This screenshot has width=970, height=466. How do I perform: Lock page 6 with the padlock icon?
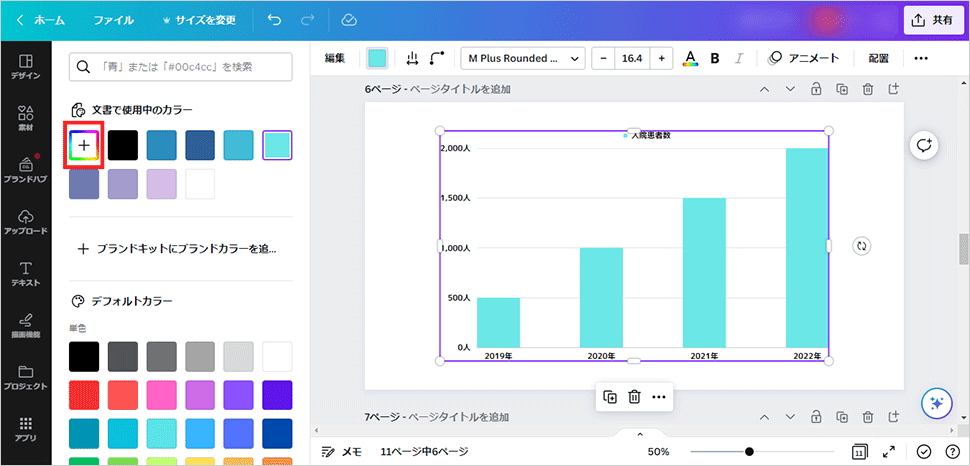click(x=816, y=89)
